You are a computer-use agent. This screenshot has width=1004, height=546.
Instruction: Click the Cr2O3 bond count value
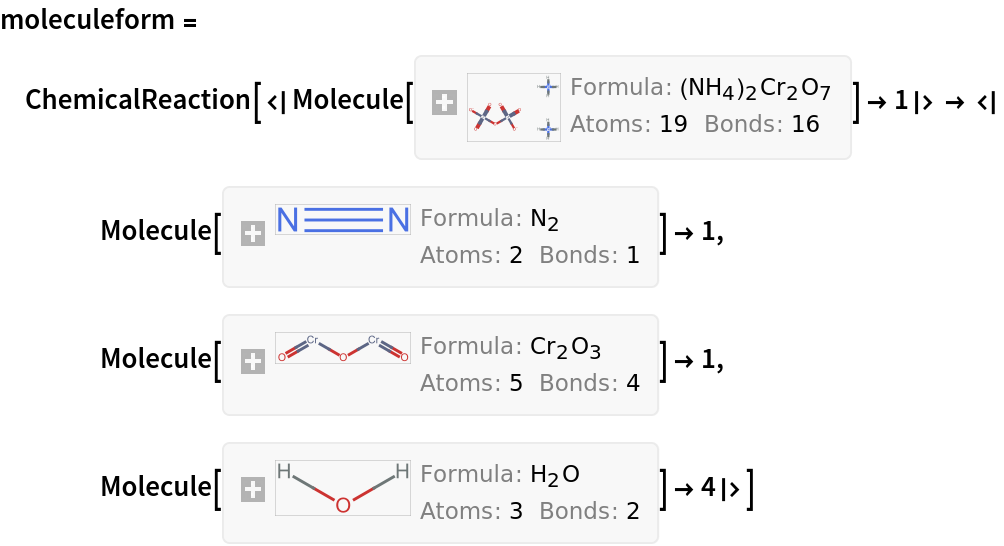click(633, 384)
